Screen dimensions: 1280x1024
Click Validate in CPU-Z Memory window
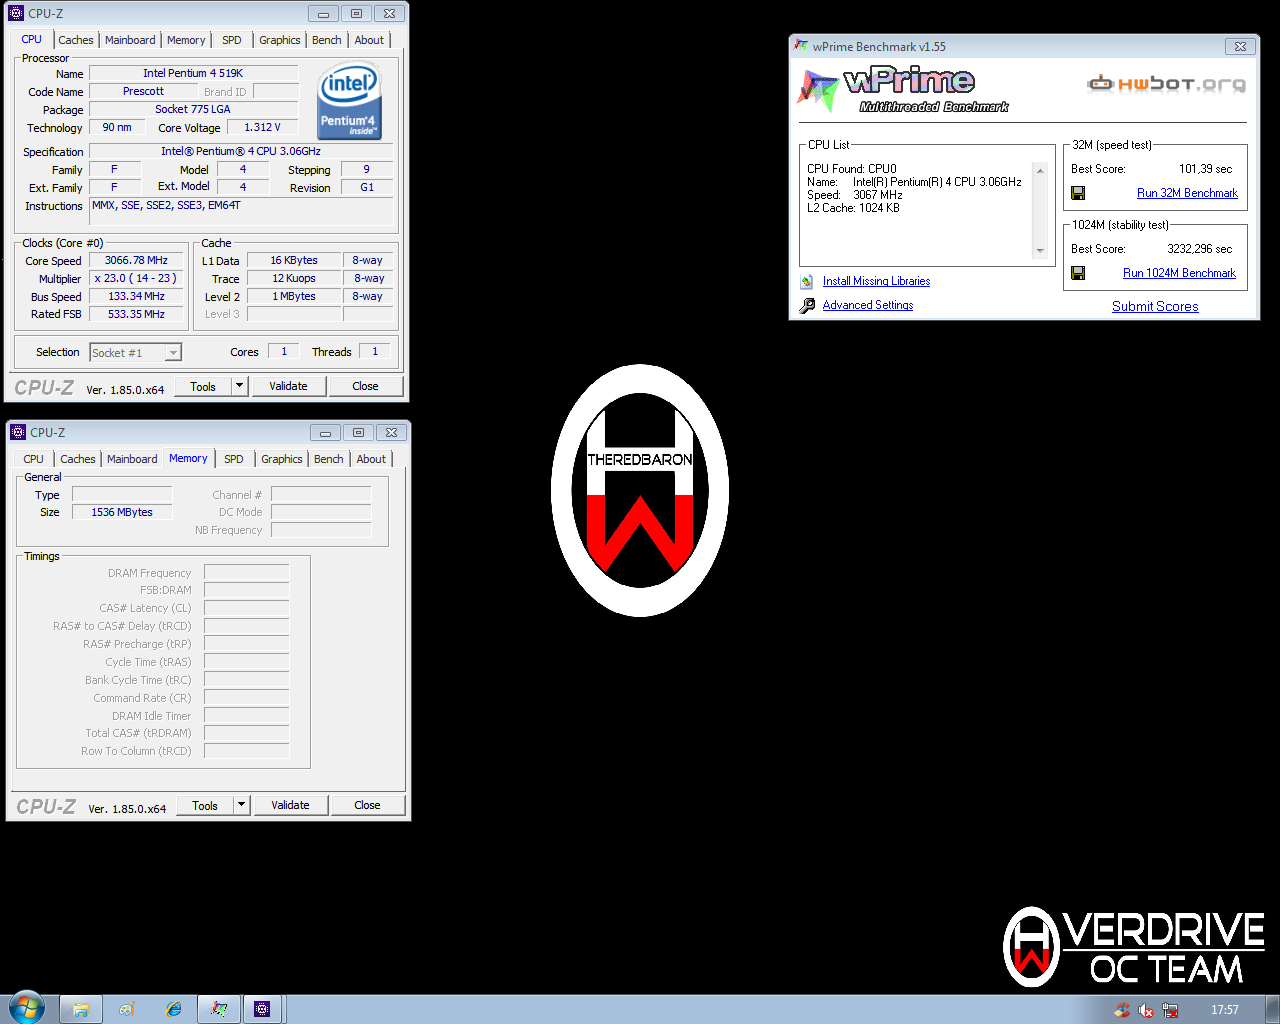(x=290, y=805)
